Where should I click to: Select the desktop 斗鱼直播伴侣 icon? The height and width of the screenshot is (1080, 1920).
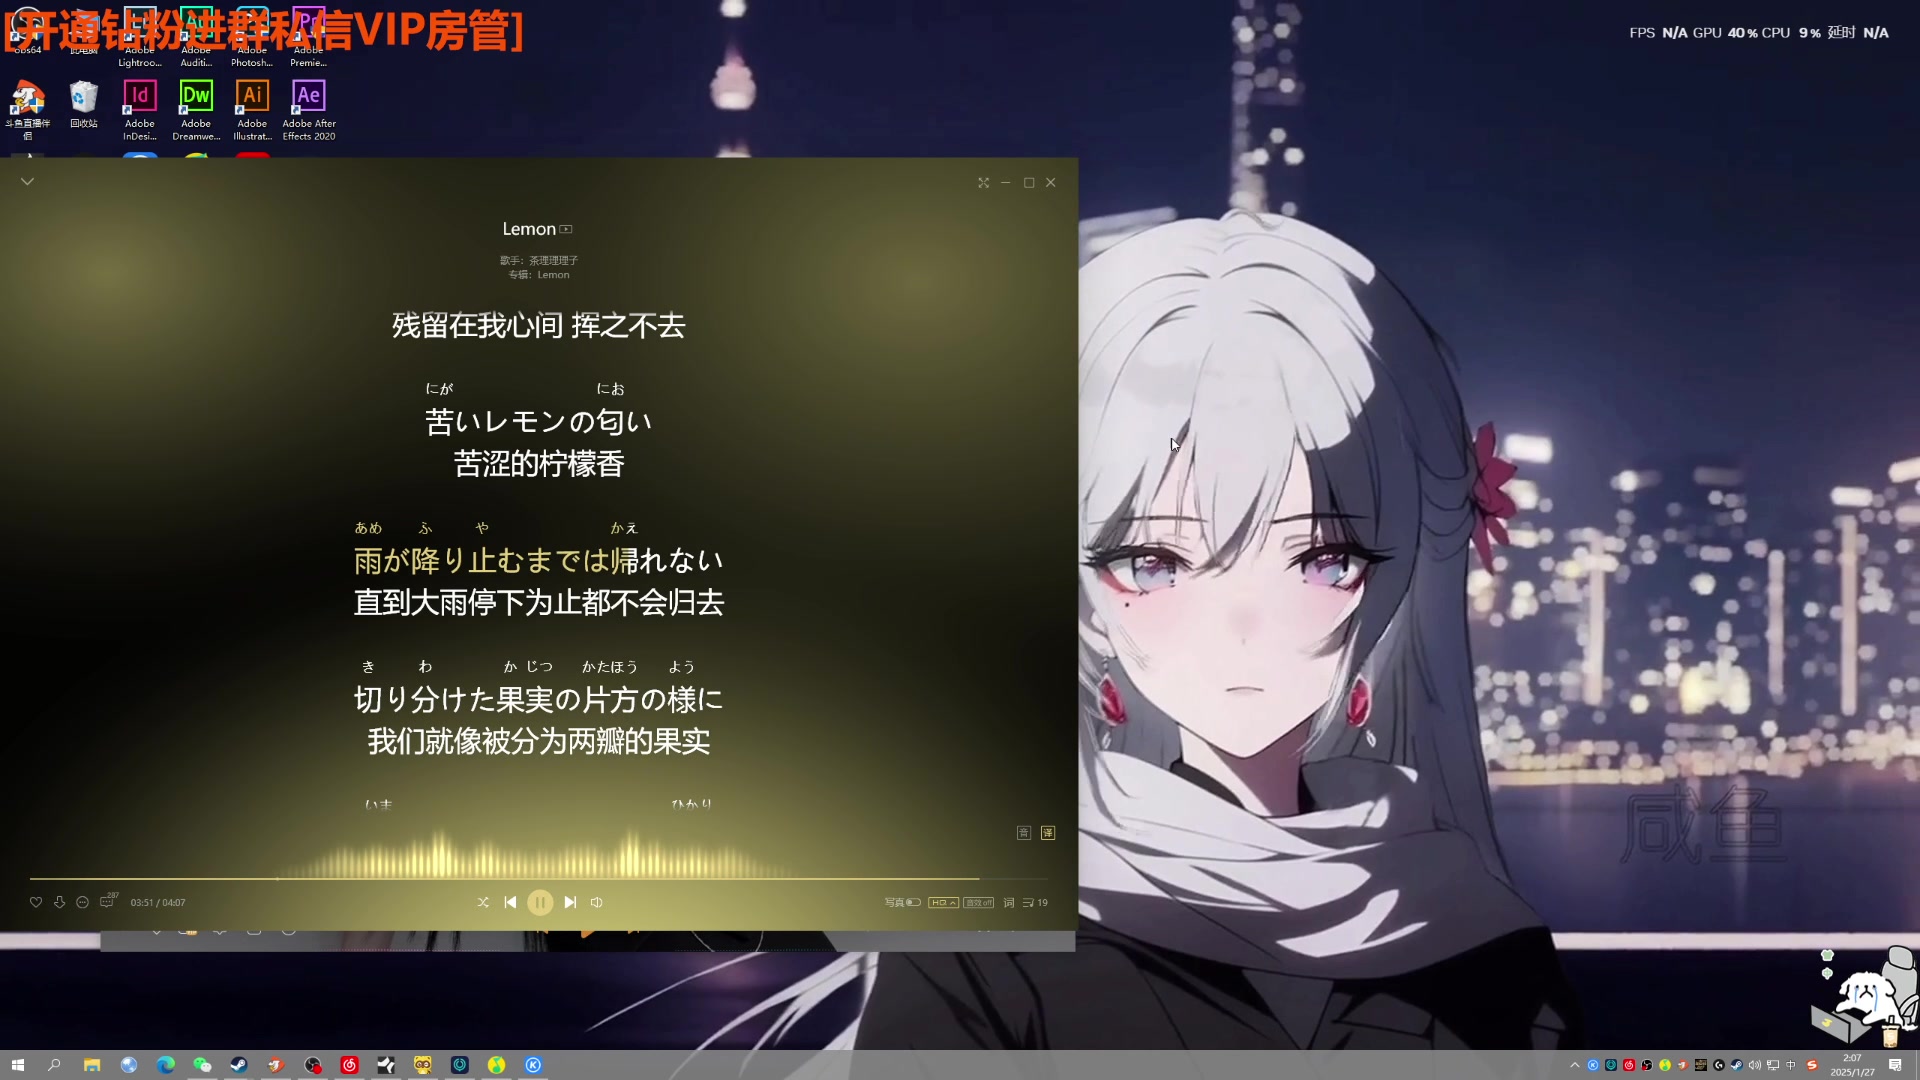(28, 110)
